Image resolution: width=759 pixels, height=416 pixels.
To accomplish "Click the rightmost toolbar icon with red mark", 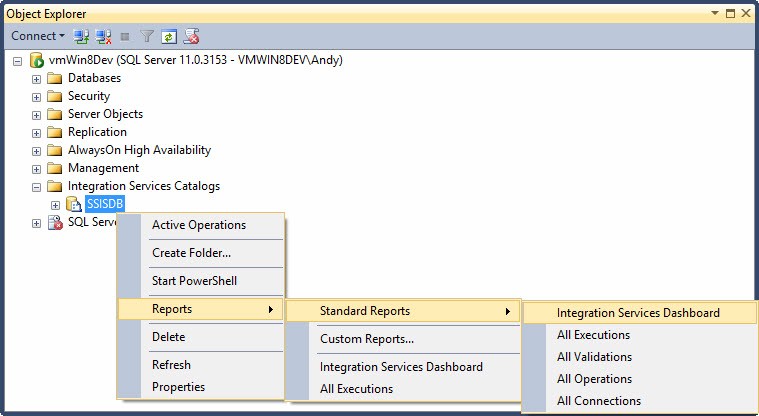I will (191, 36).
